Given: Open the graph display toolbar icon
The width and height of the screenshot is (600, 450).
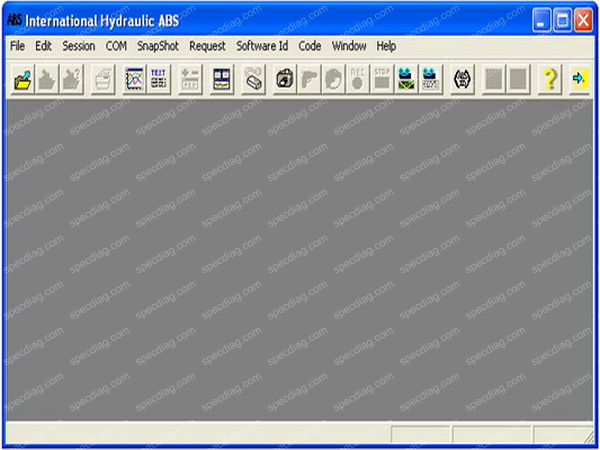Looking at the screenshot, I should (x=135, y=81).
